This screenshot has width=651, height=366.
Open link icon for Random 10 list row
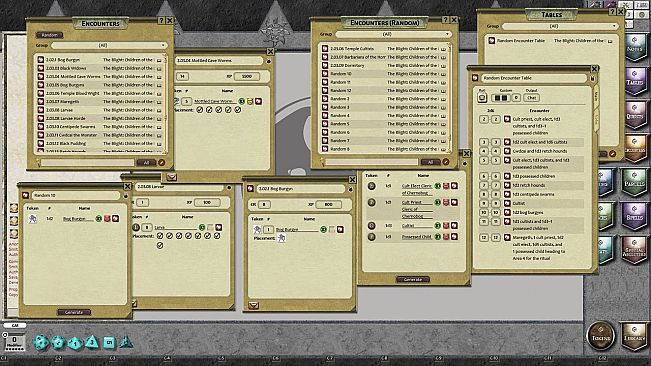click(325, 73)
